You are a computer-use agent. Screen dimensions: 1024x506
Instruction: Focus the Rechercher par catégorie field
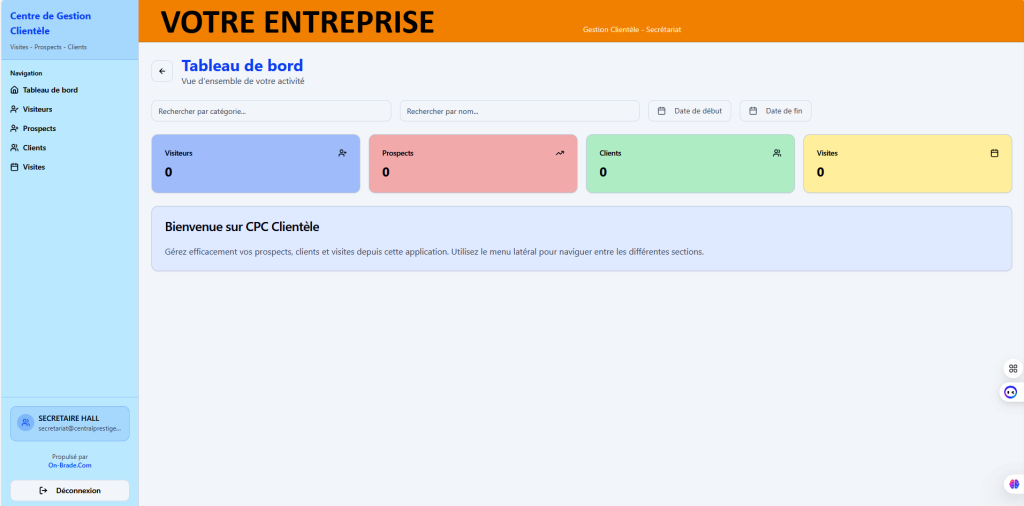coord(271,111)
